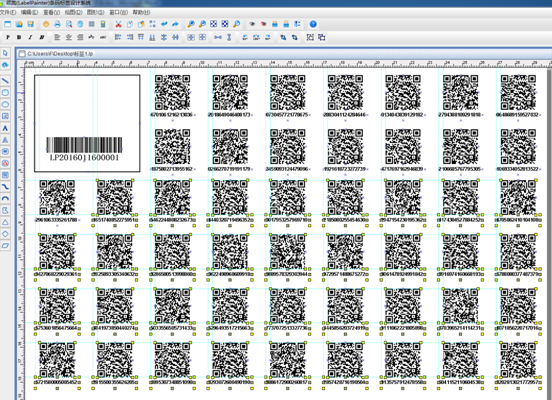552x400 pixels.
Task: Select the large label rectangle frame
Action: tap(87, 123)
